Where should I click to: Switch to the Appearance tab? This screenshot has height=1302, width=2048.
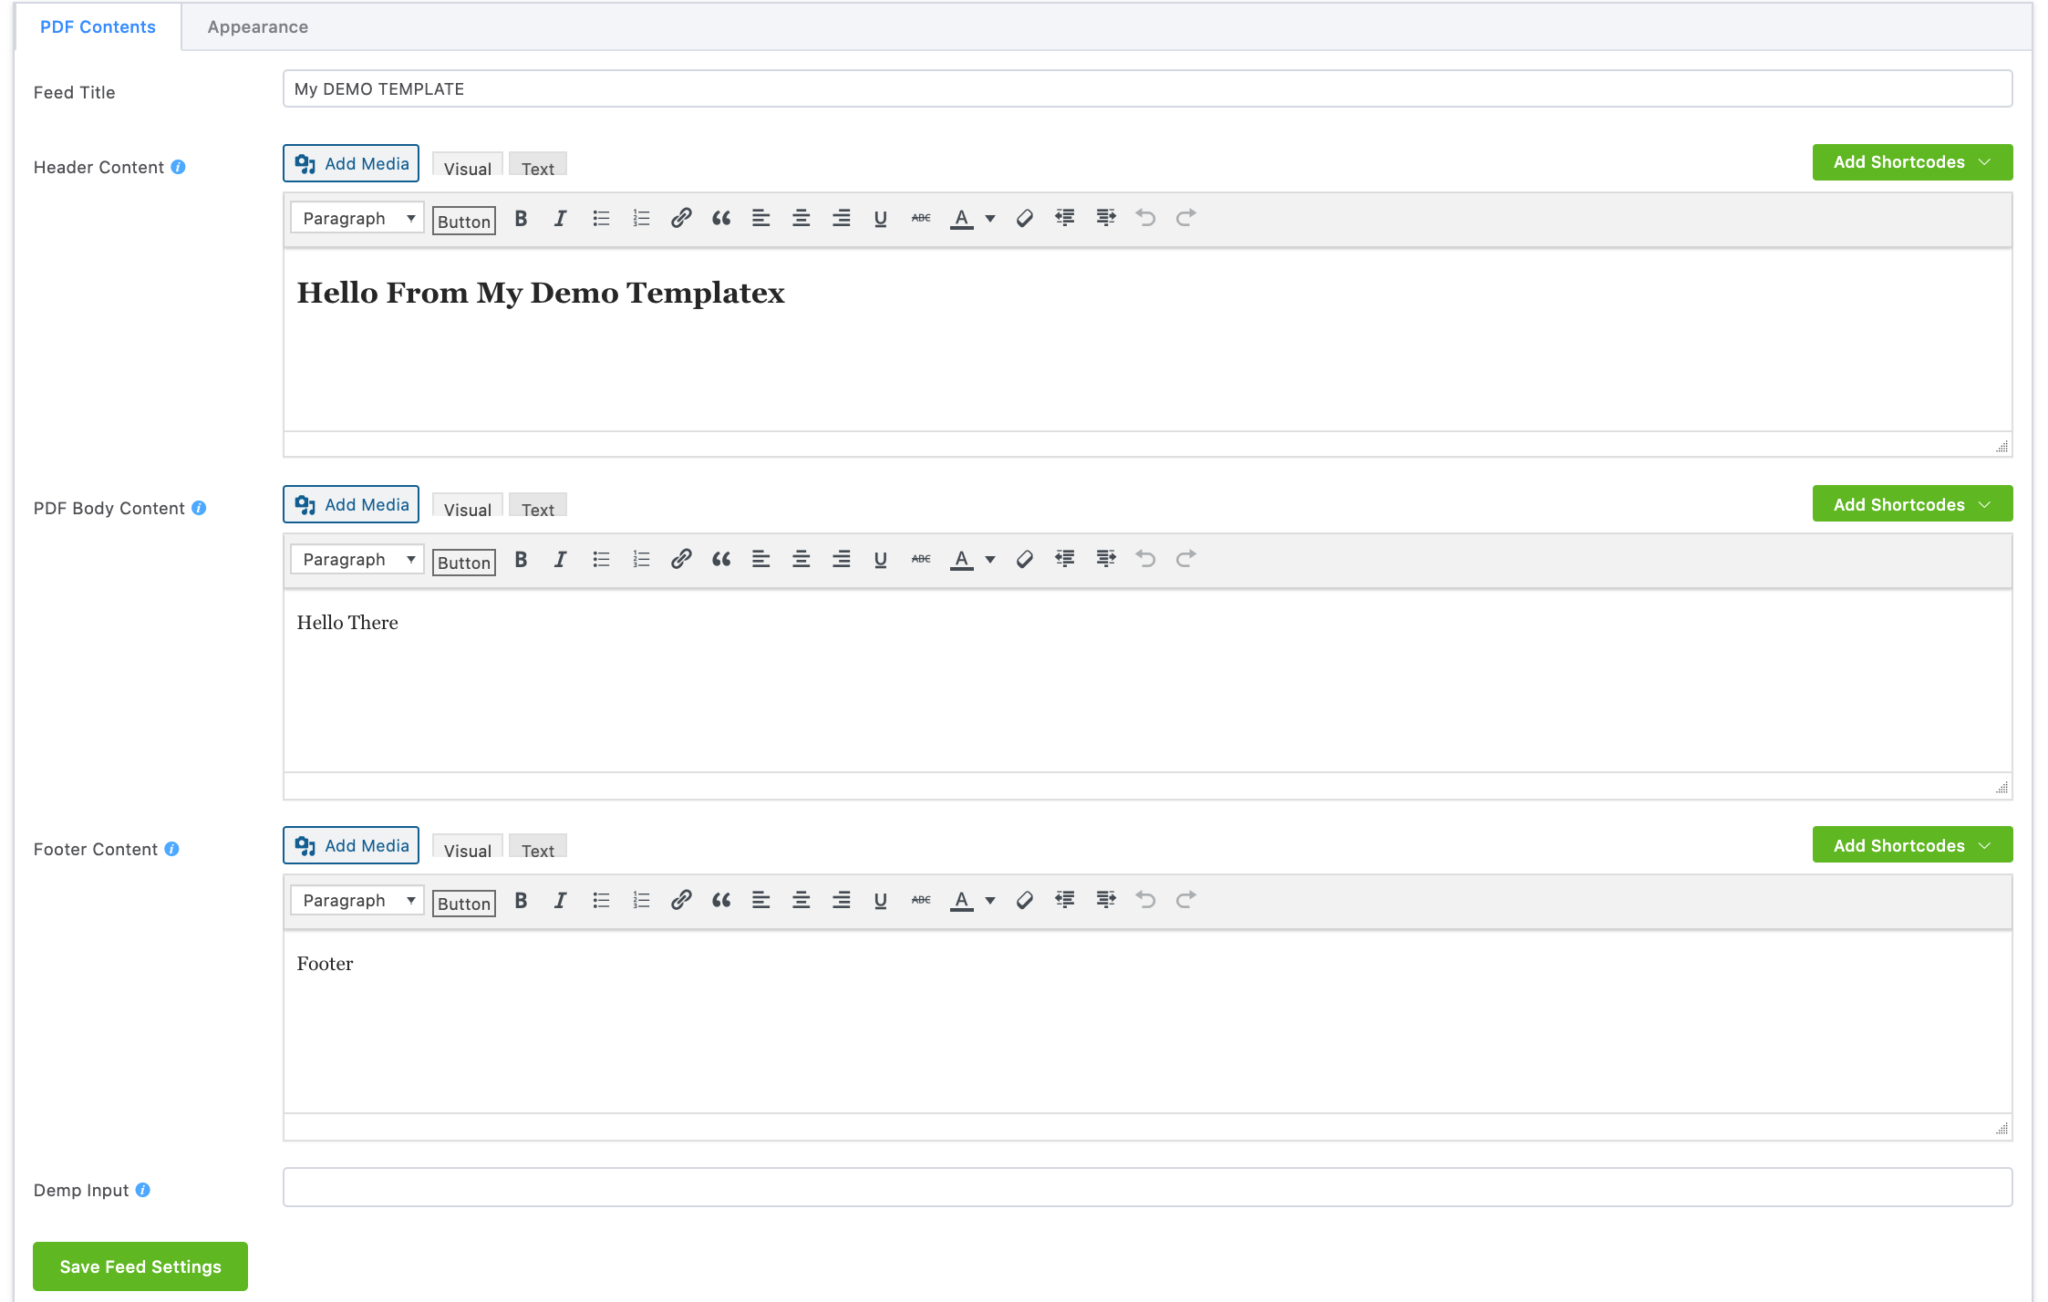click(x=257, y=26)
